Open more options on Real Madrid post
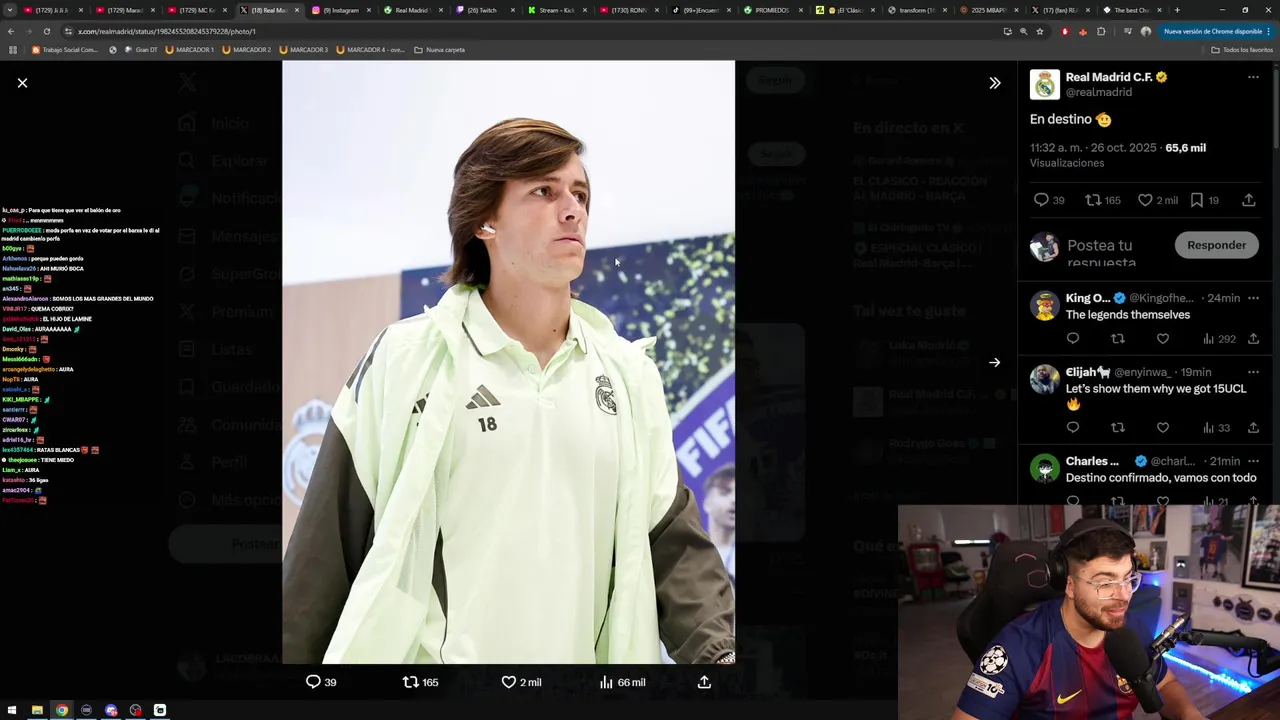Image resolution: width=1280 pixels, height=720 pixels. point(1253,77)
